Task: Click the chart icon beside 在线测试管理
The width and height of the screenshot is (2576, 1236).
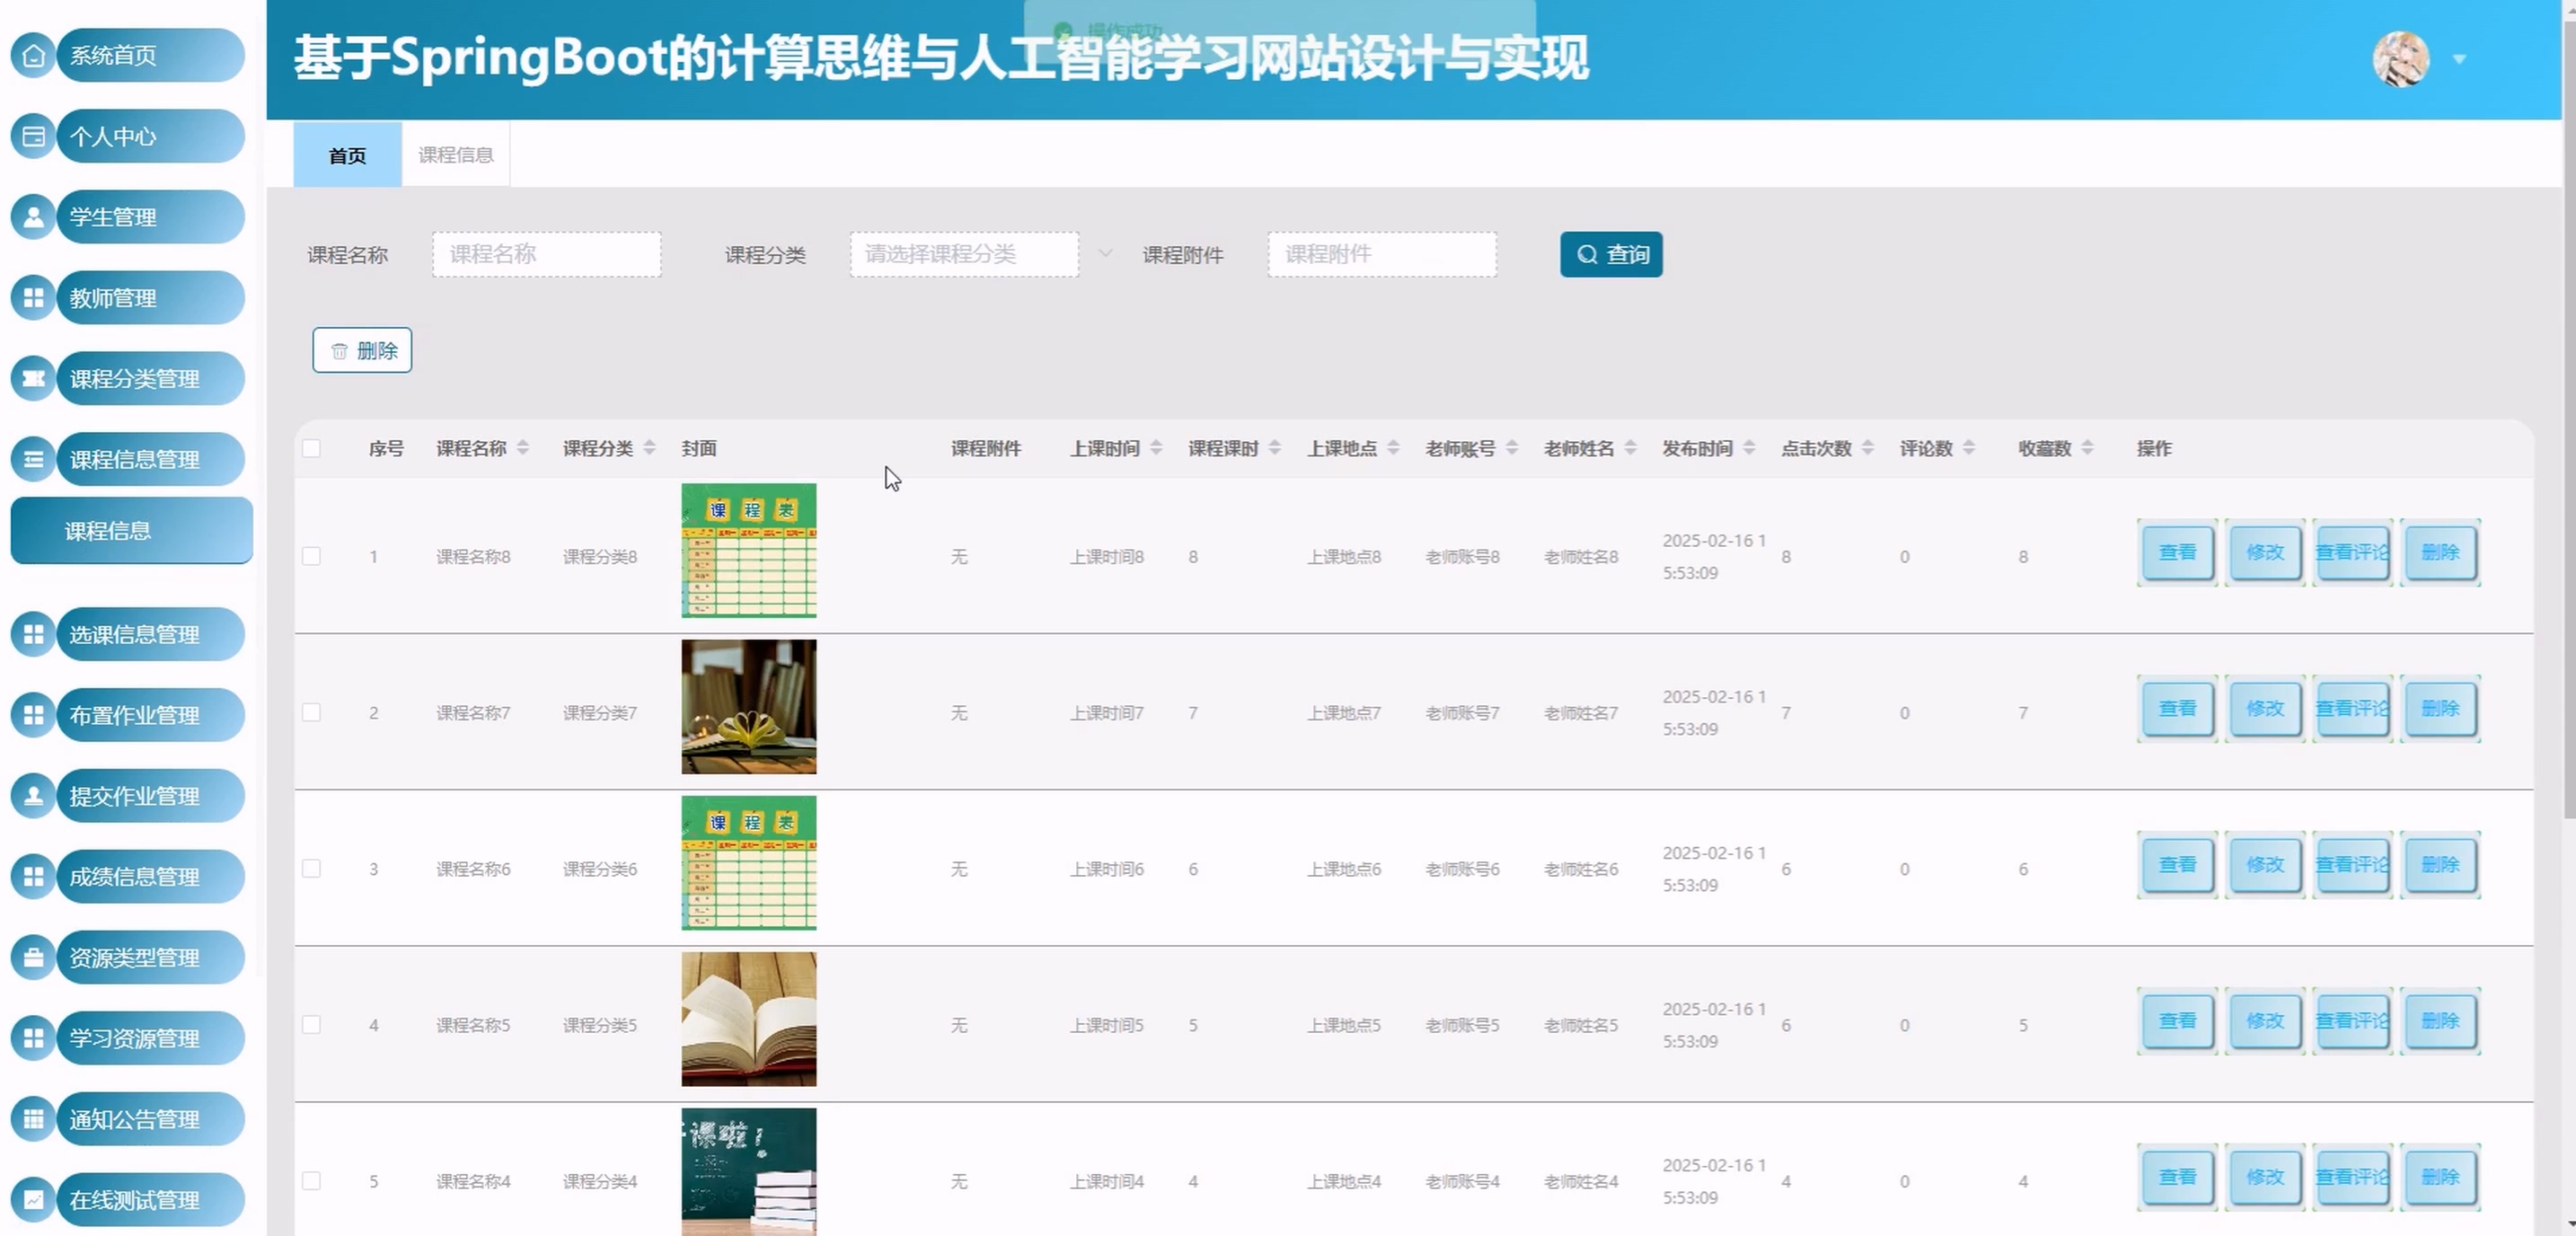Action: pyautogui.click(x=33, y=1199)
